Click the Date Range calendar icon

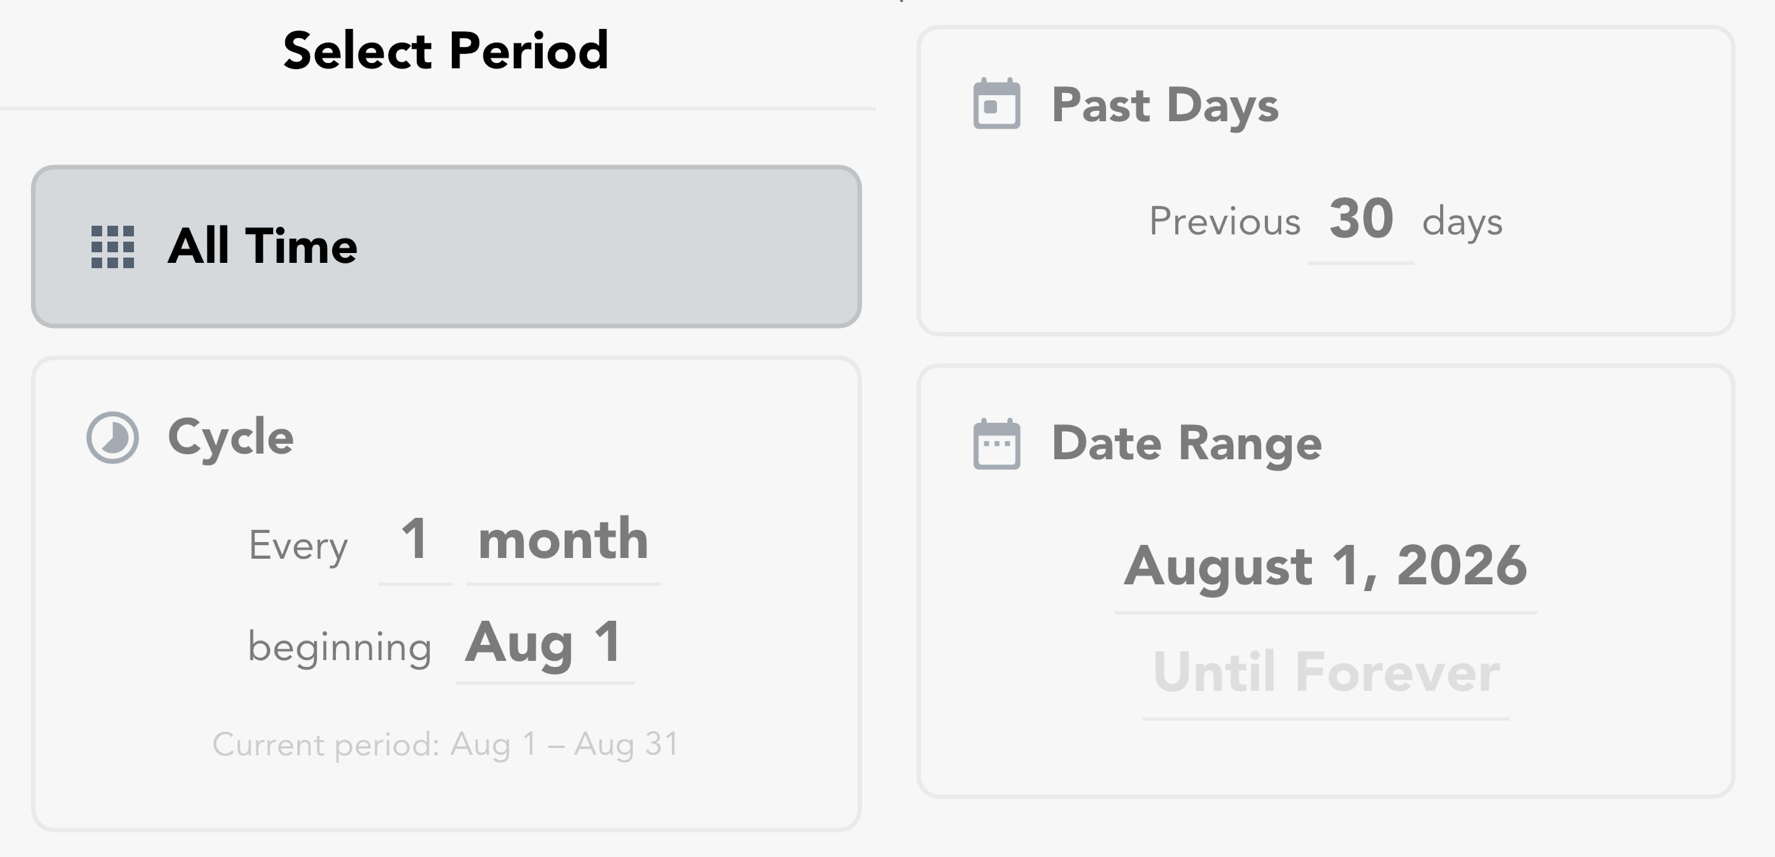tap(996, 443)
